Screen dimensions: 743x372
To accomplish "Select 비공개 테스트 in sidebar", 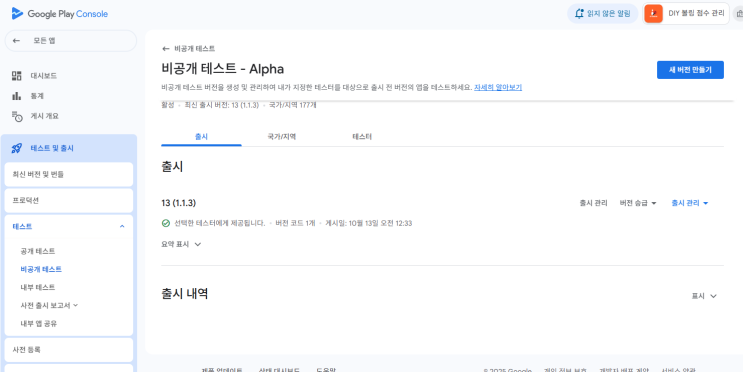I will [x=41, y=269].
